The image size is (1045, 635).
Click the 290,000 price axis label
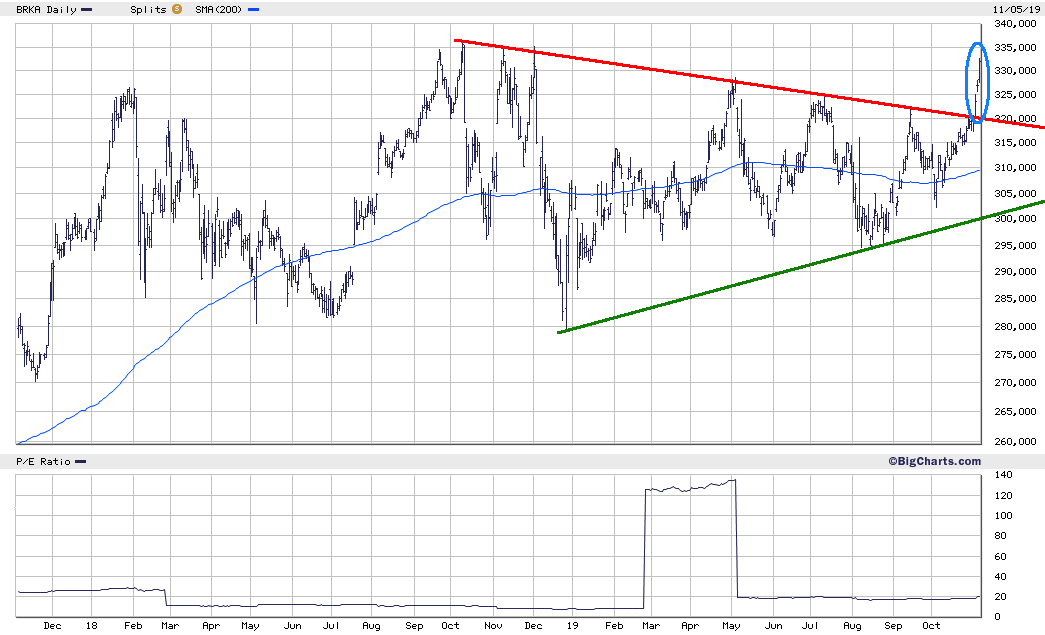[x=1016, y=272]
